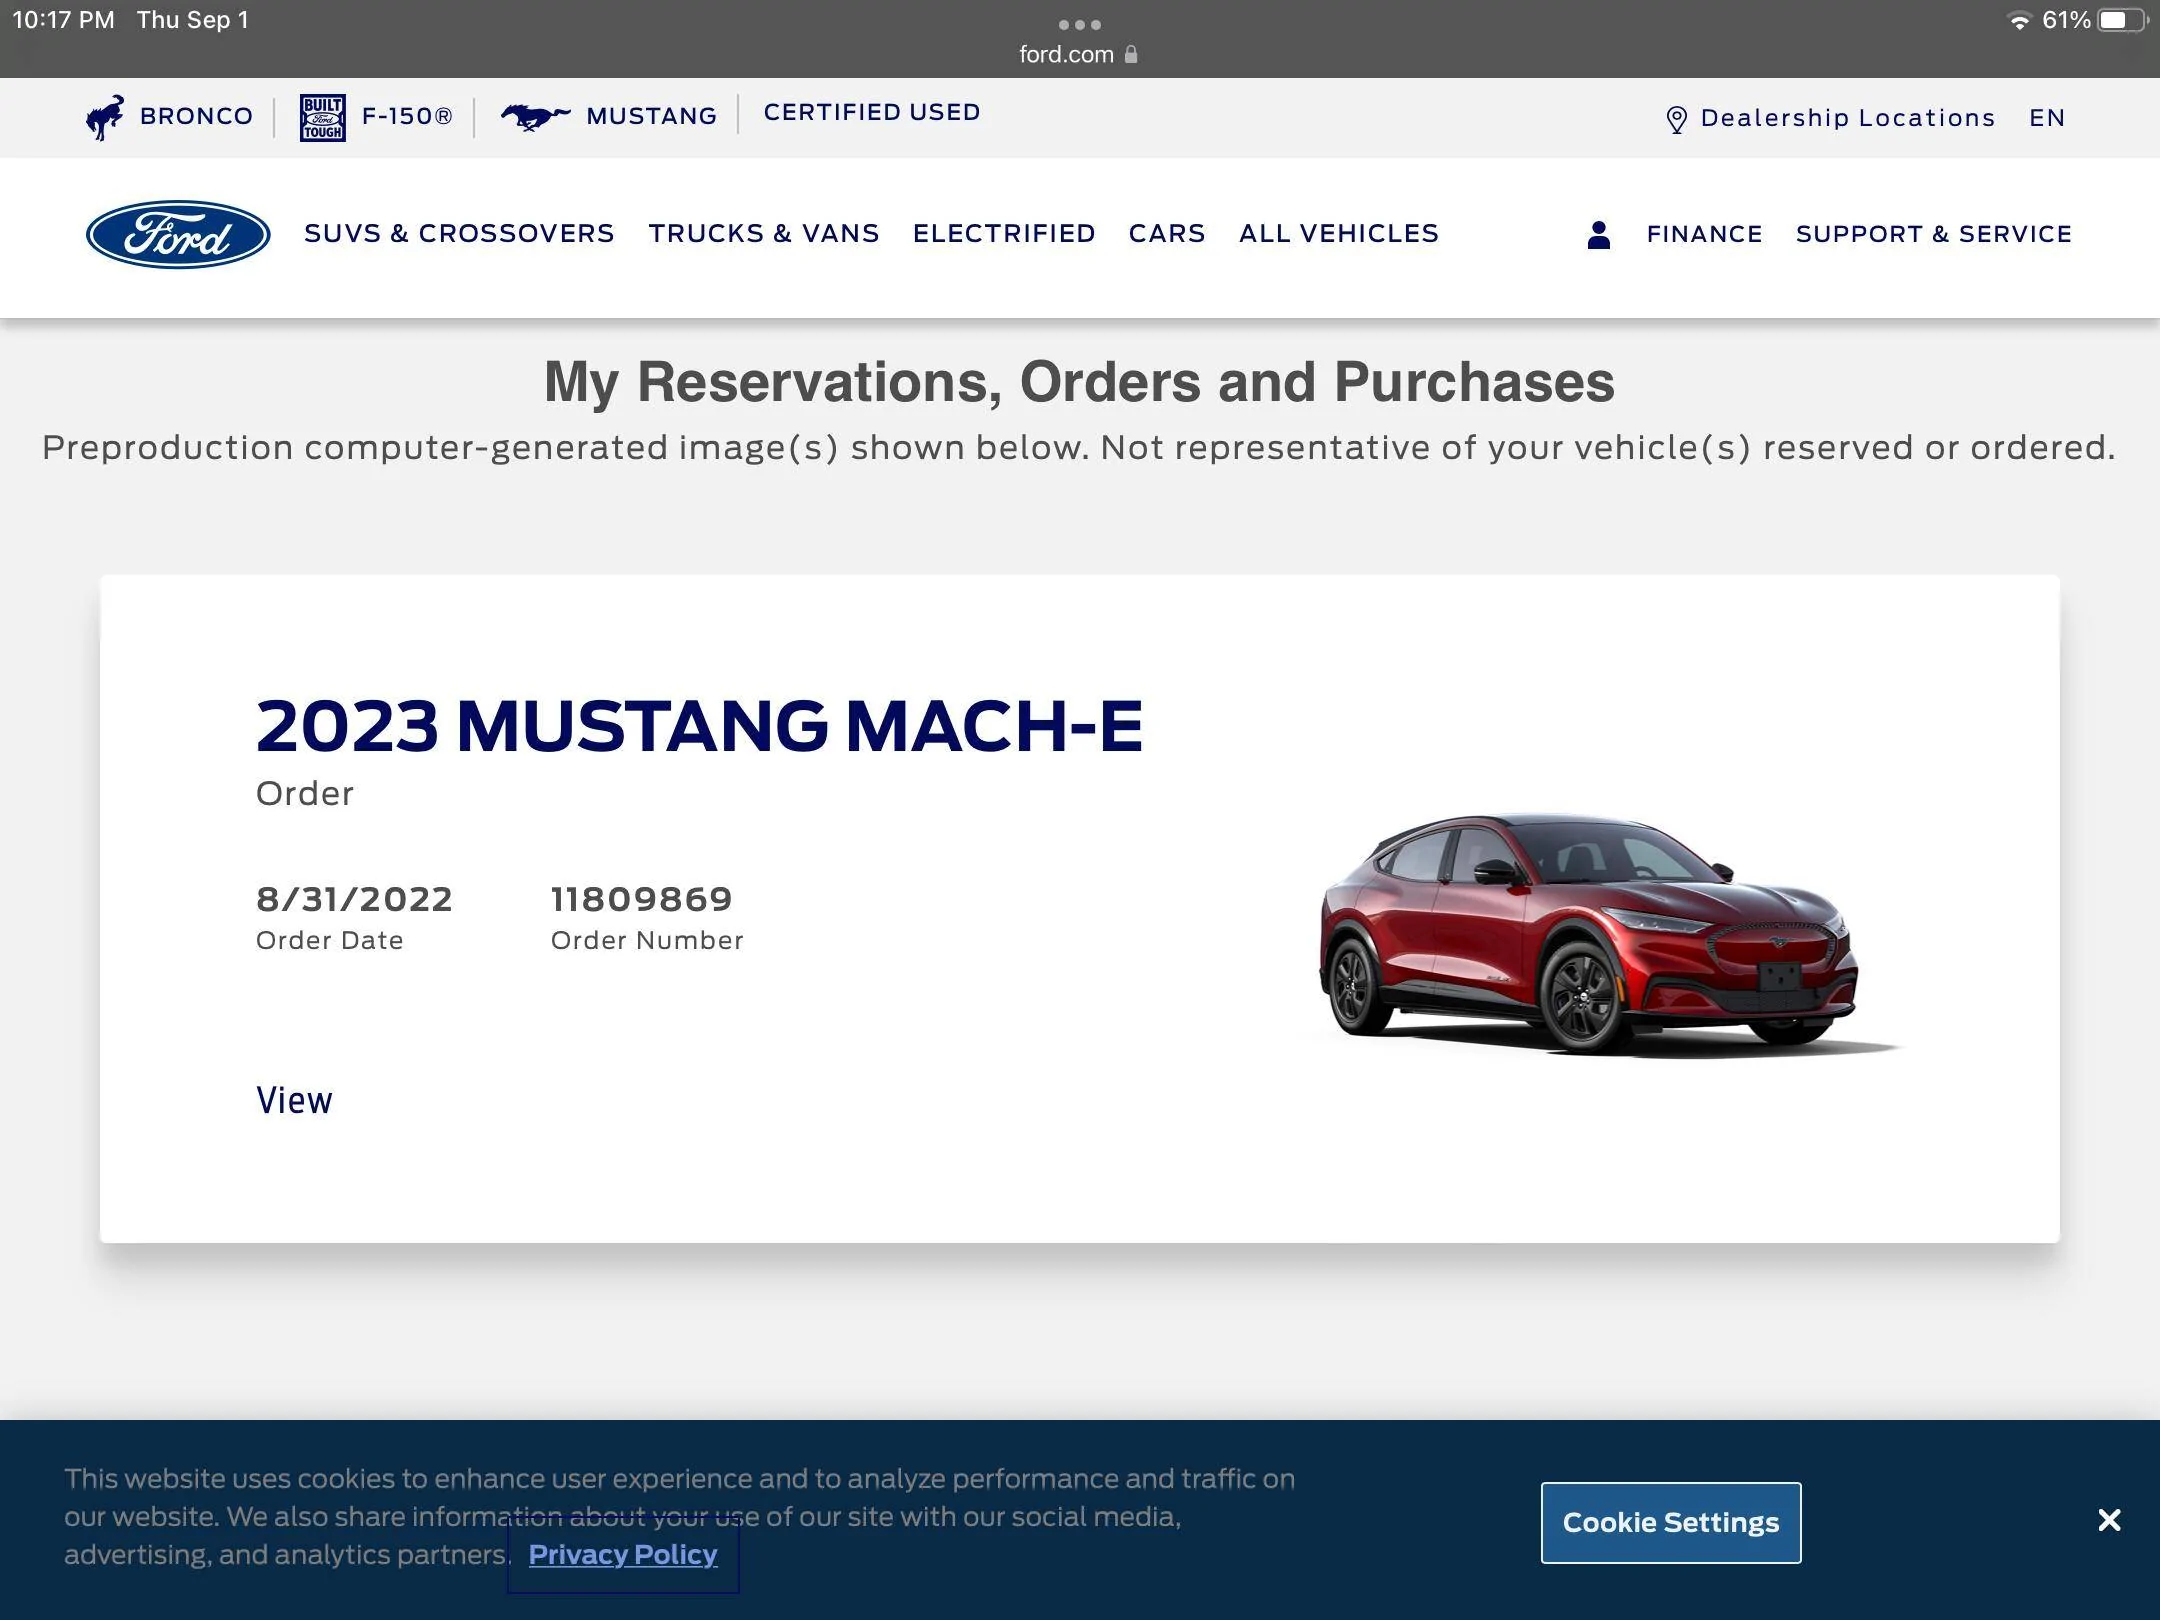Screen dimensions: 2160x1620
Task: Click the 'Thu Sep 1' date text
Action: [193, 20]
